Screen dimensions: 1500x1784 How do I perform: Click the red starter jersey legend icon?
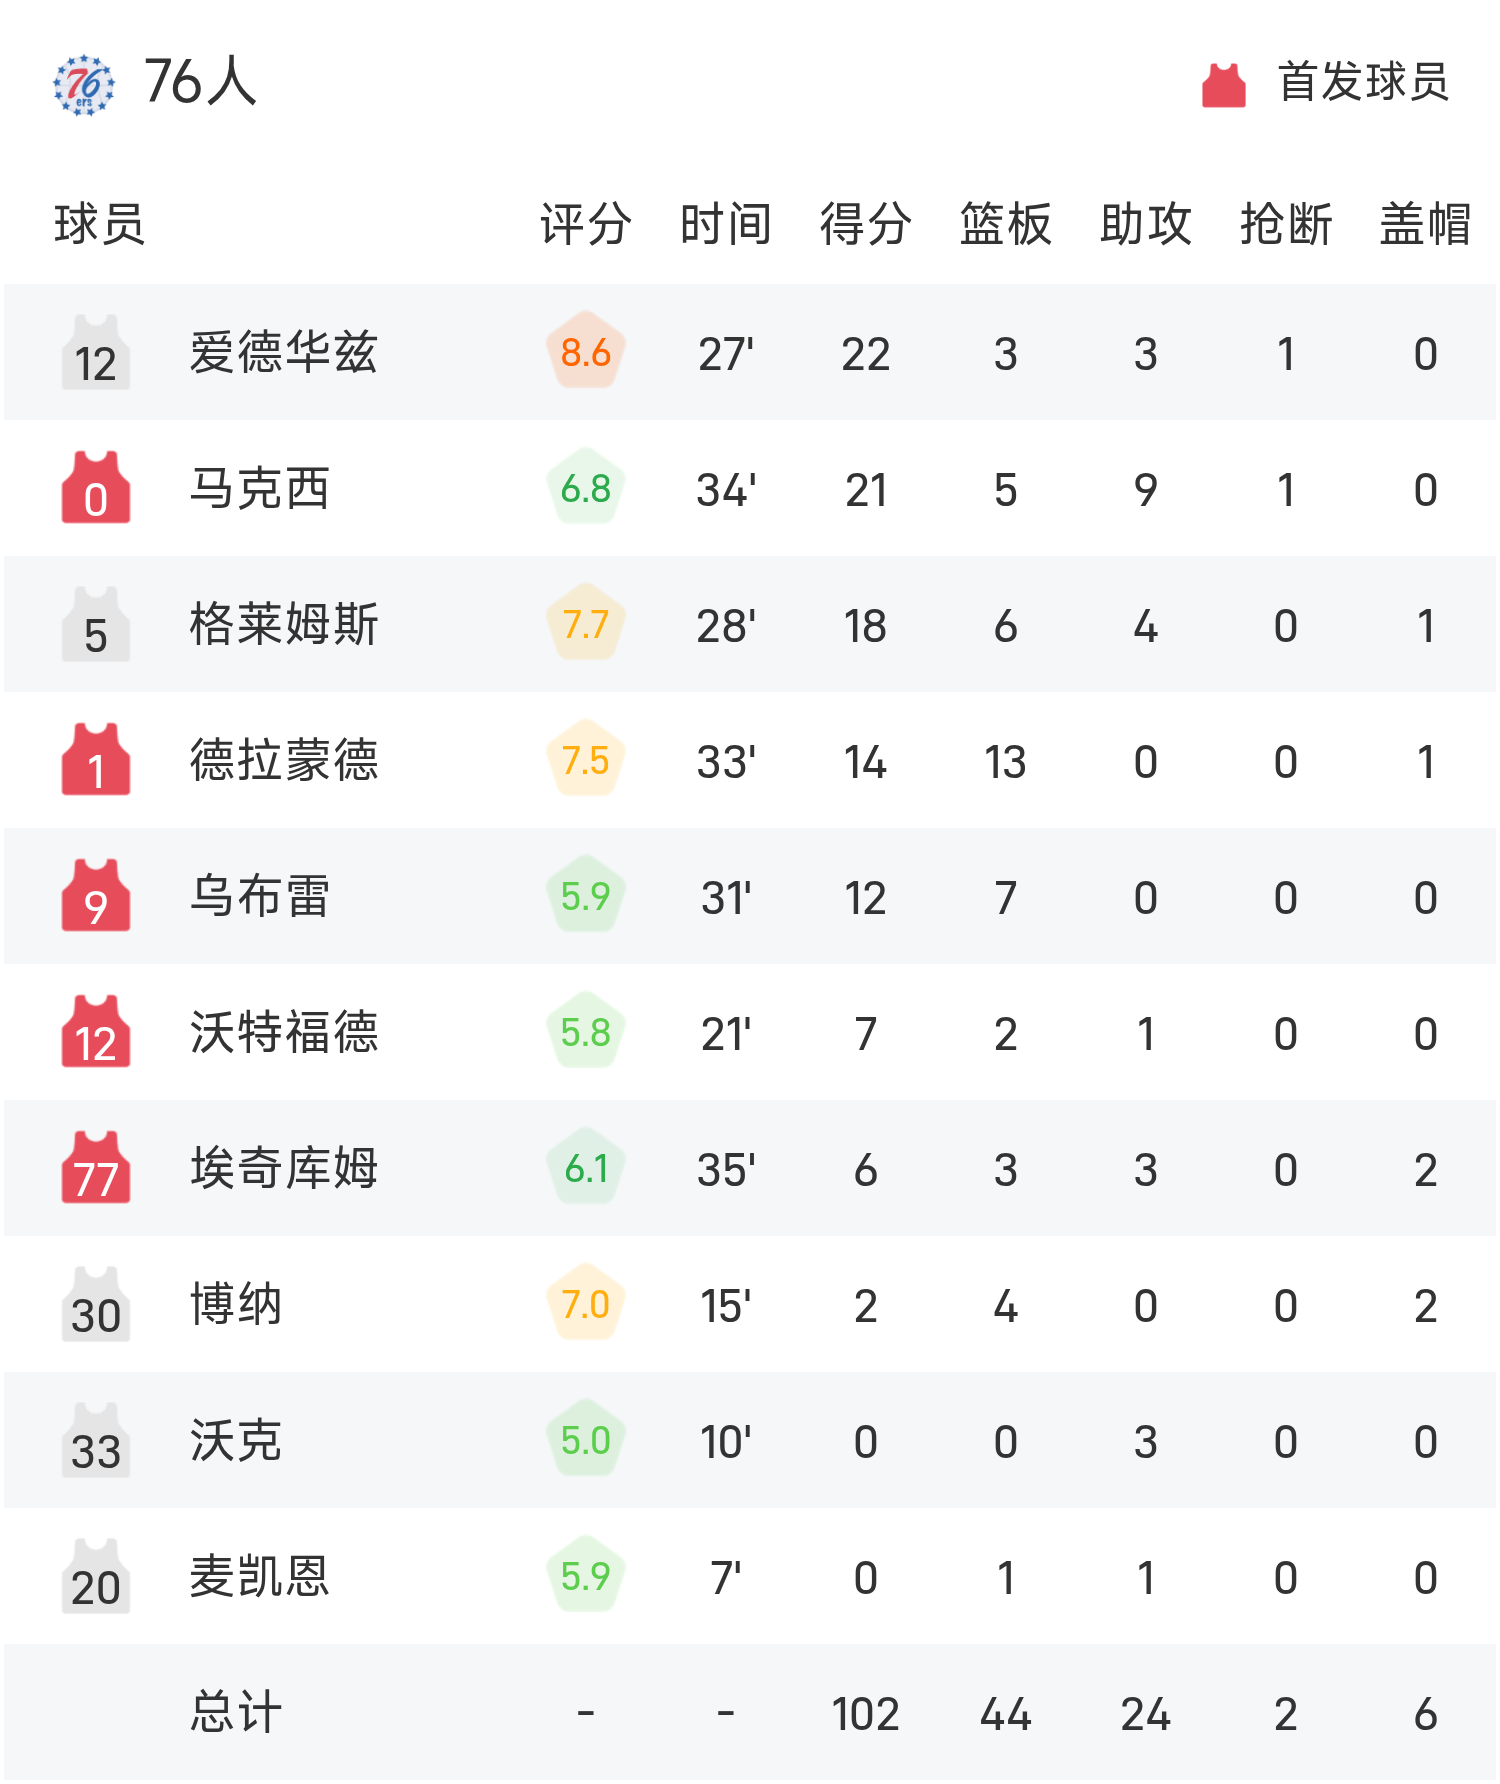pos(1223,85)
